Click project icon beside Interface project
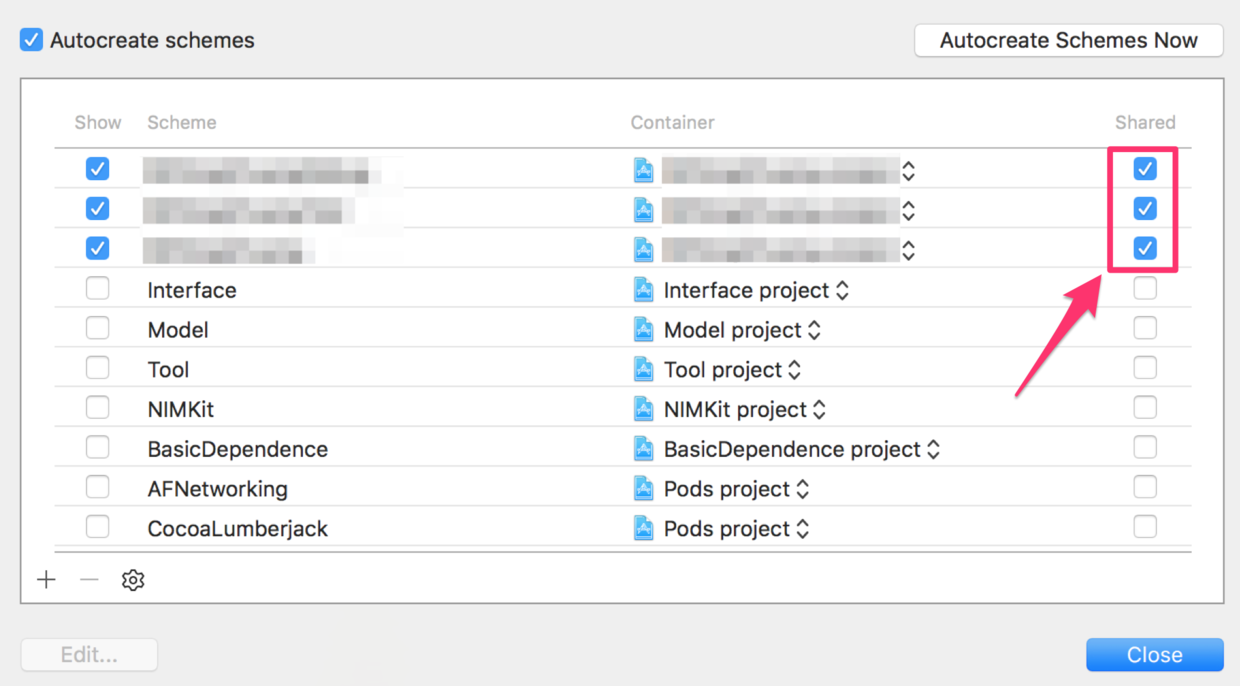The height and width of the screenshot is (686, 1240). point(644,290)
